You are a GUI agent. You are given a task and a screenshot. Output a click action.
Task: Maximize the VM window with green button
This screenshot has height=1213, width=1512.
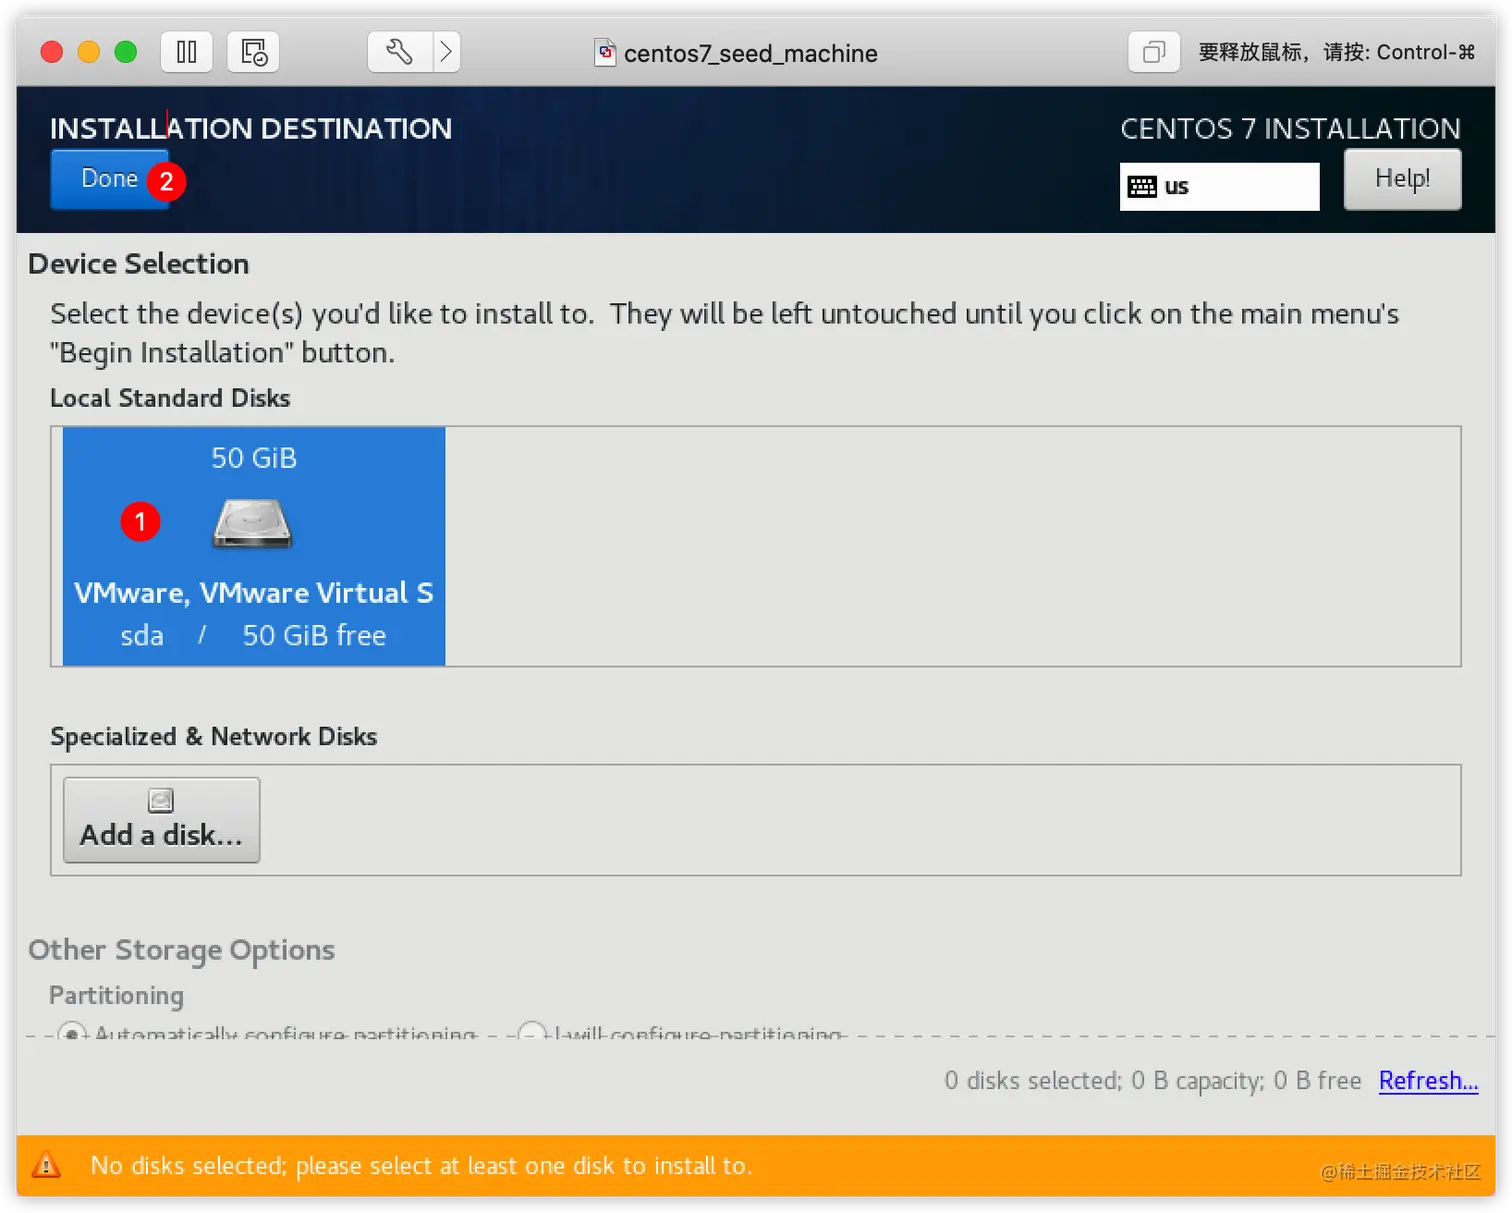(x=126, y=52)
